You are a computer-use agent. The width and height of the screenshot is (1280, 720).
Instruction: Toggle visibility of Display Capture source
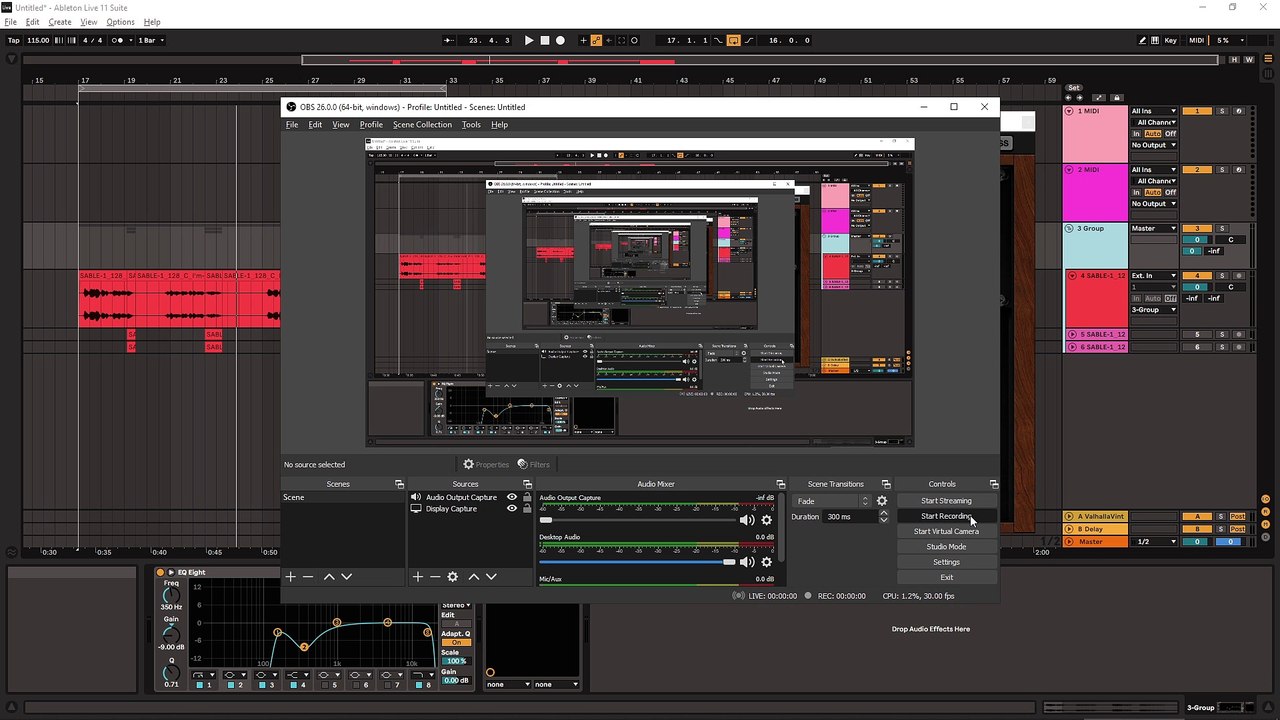[512, 509]
